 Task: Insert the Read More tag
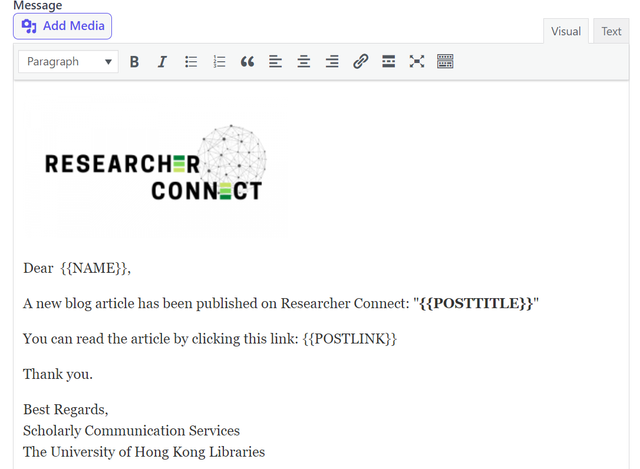click(x=389, y=62)
